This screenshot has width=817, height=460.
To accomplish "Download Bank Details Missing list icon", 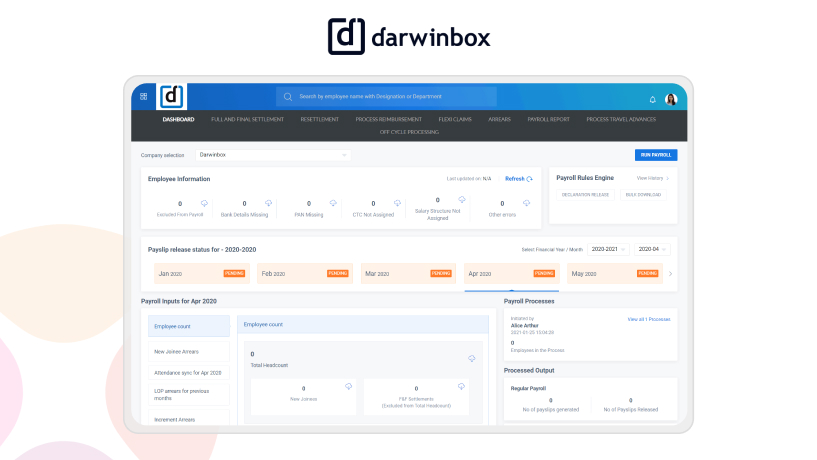I will pos(268,203).
